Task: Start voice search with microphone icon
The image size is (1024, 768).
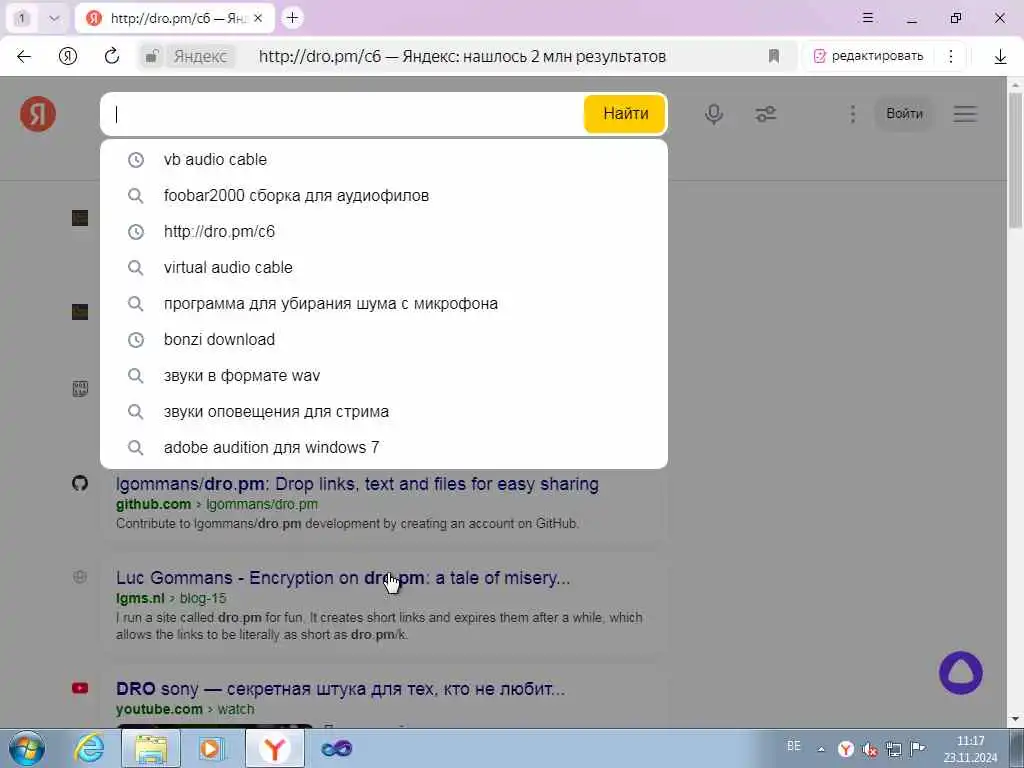Action: point(714,114)
